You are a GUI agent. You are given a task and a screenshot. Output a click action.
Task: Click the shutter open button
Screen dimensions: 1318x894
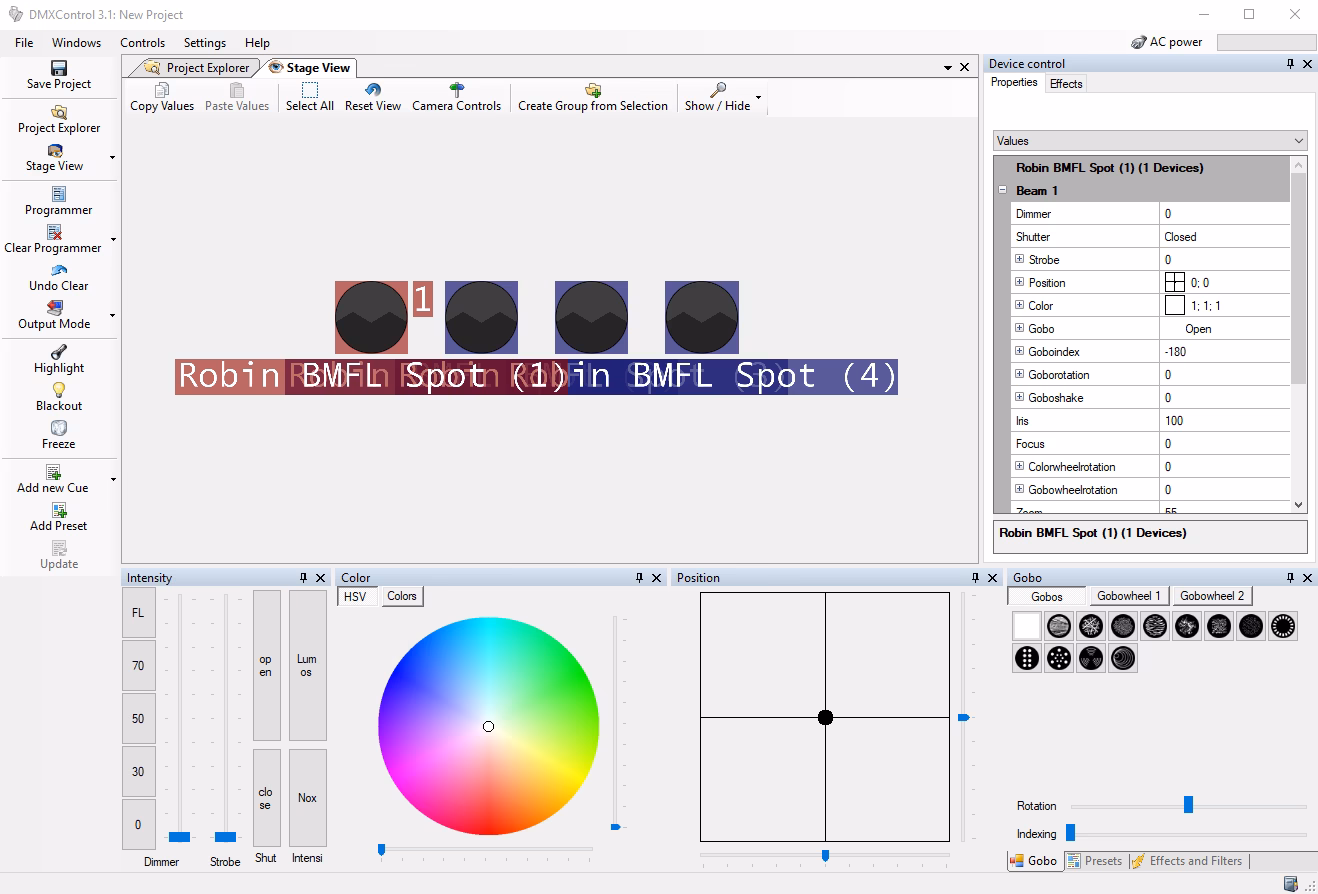click(x=266, y=665)
